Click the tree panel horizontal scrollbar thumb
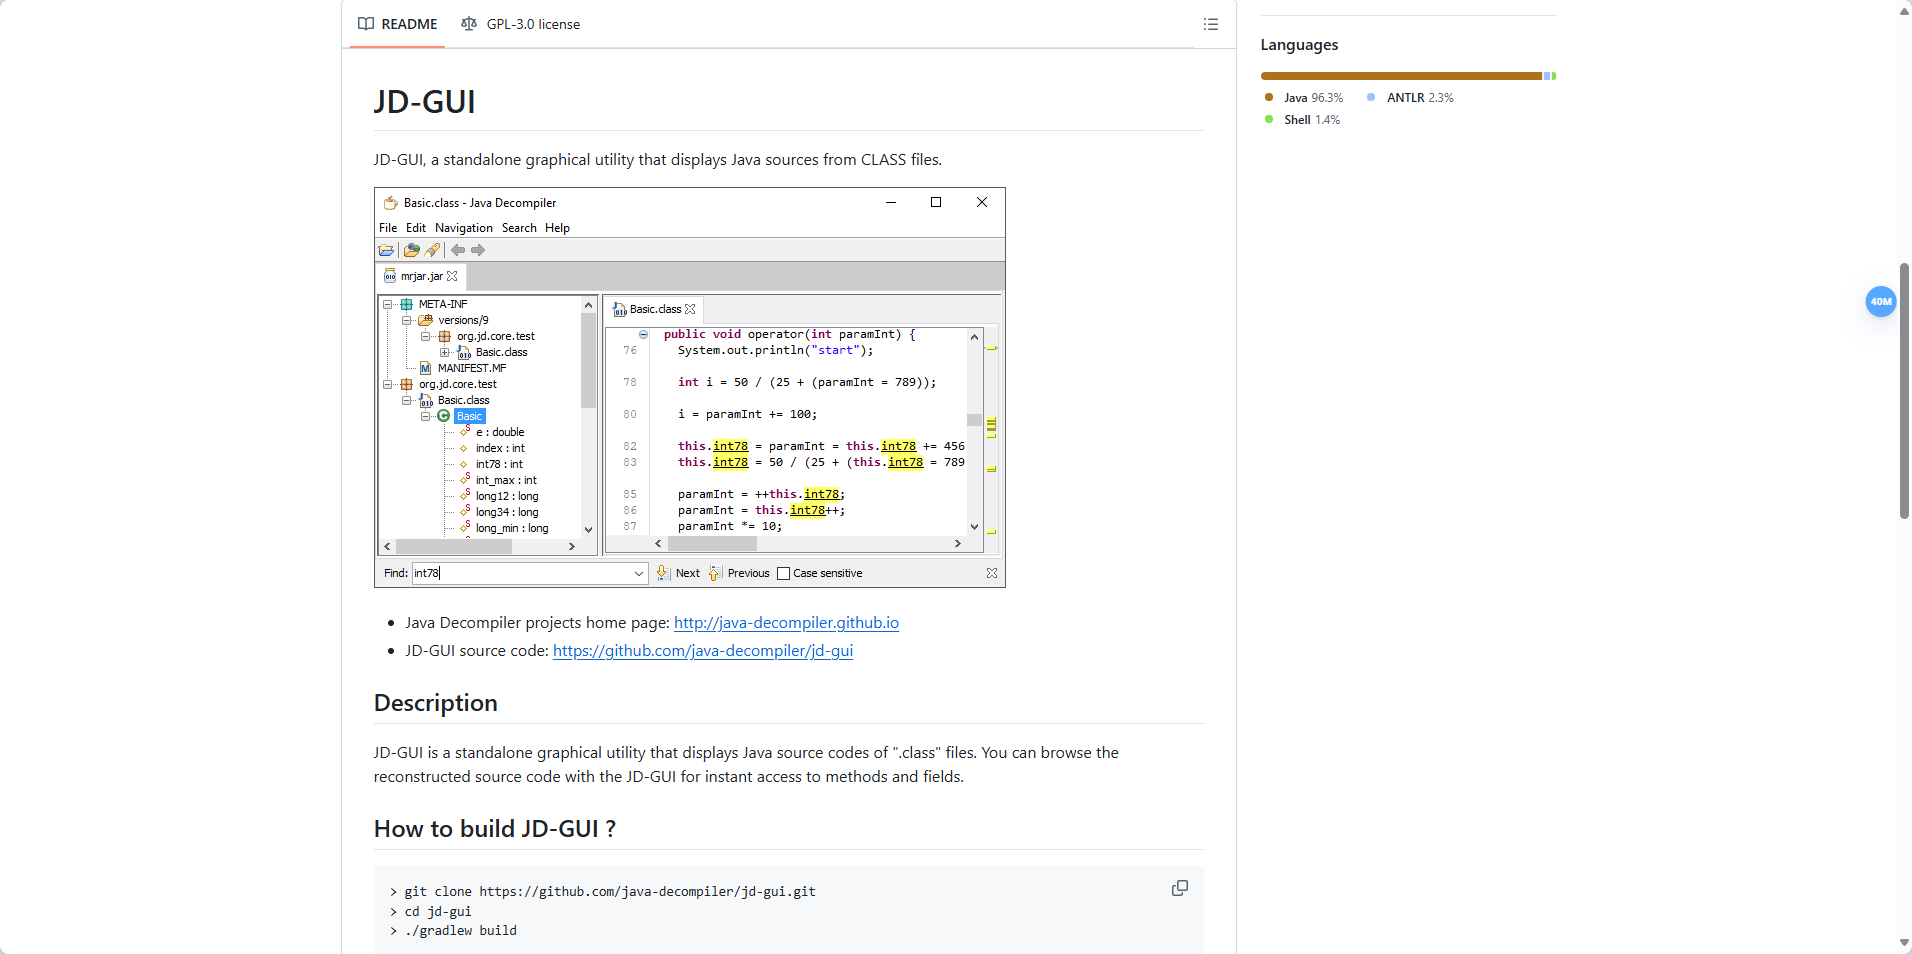 click(x=454, y=547)
